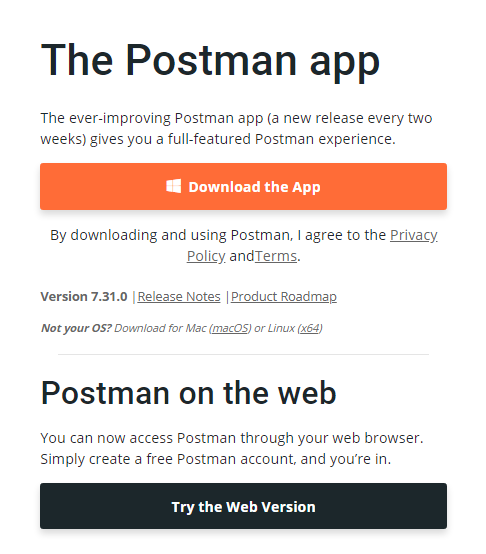This screenshot has width=486, height=554.
Task: Select the Linux x64 download link
Action: [310, 328]
